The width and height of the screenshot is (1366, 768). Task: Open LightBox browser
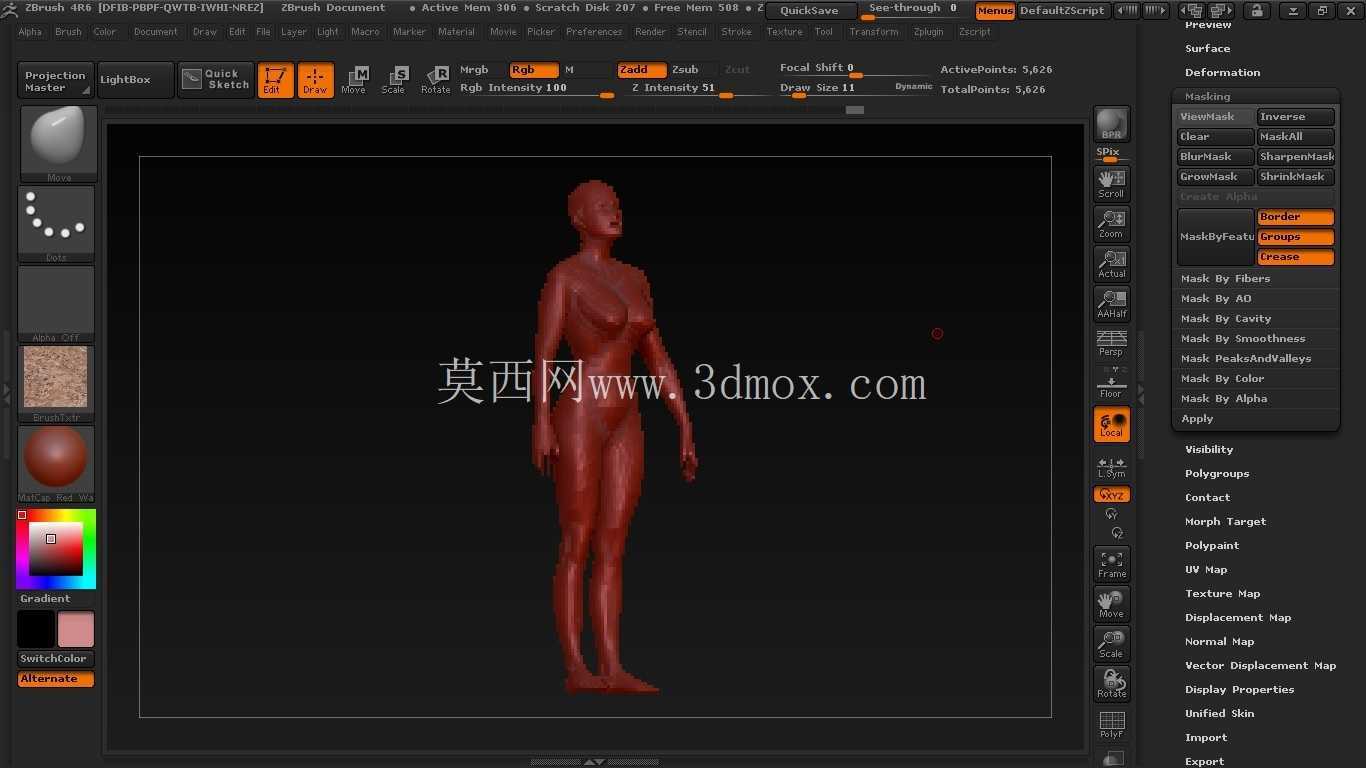pyautogui.click(x=134, y=80)
